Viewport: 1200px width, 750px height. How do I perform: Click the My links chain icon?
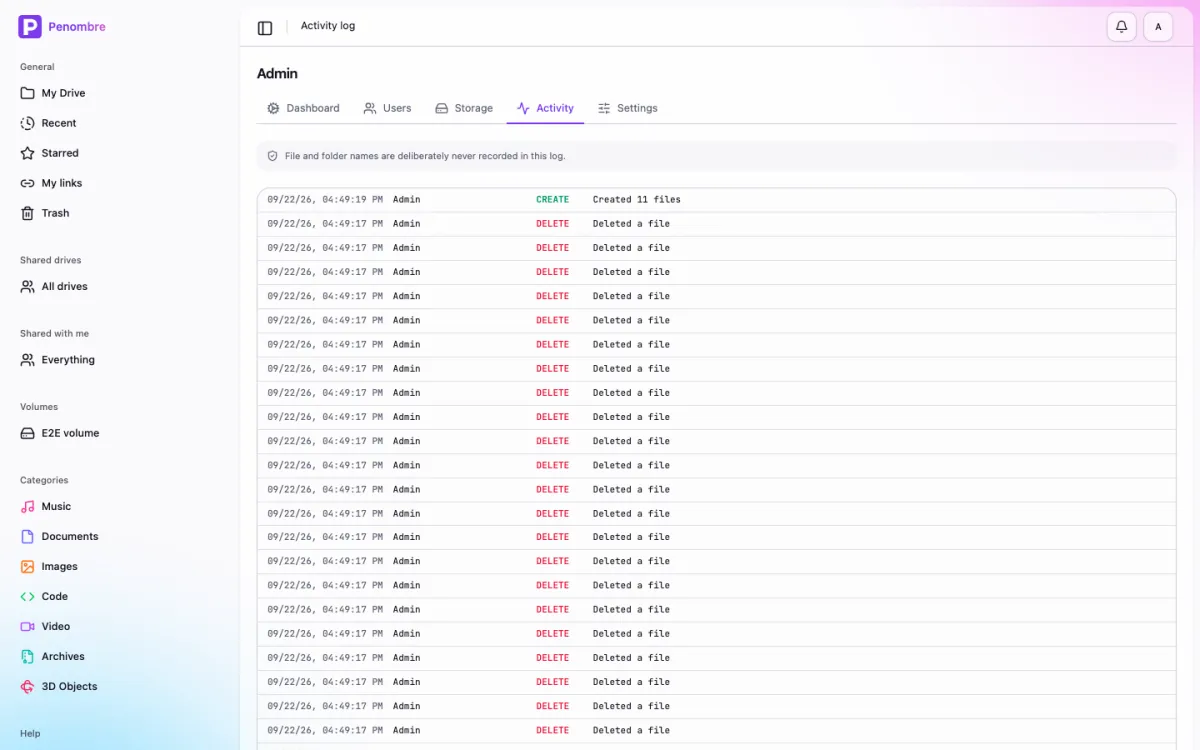click(x=28, y=183)
